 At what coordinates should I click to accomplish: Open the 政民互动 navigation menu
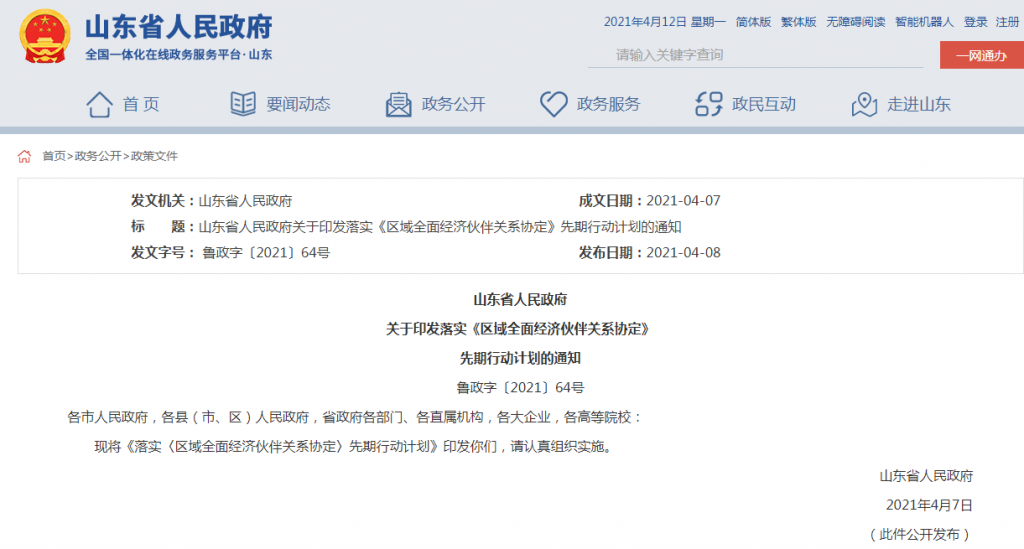click(764, 104)
